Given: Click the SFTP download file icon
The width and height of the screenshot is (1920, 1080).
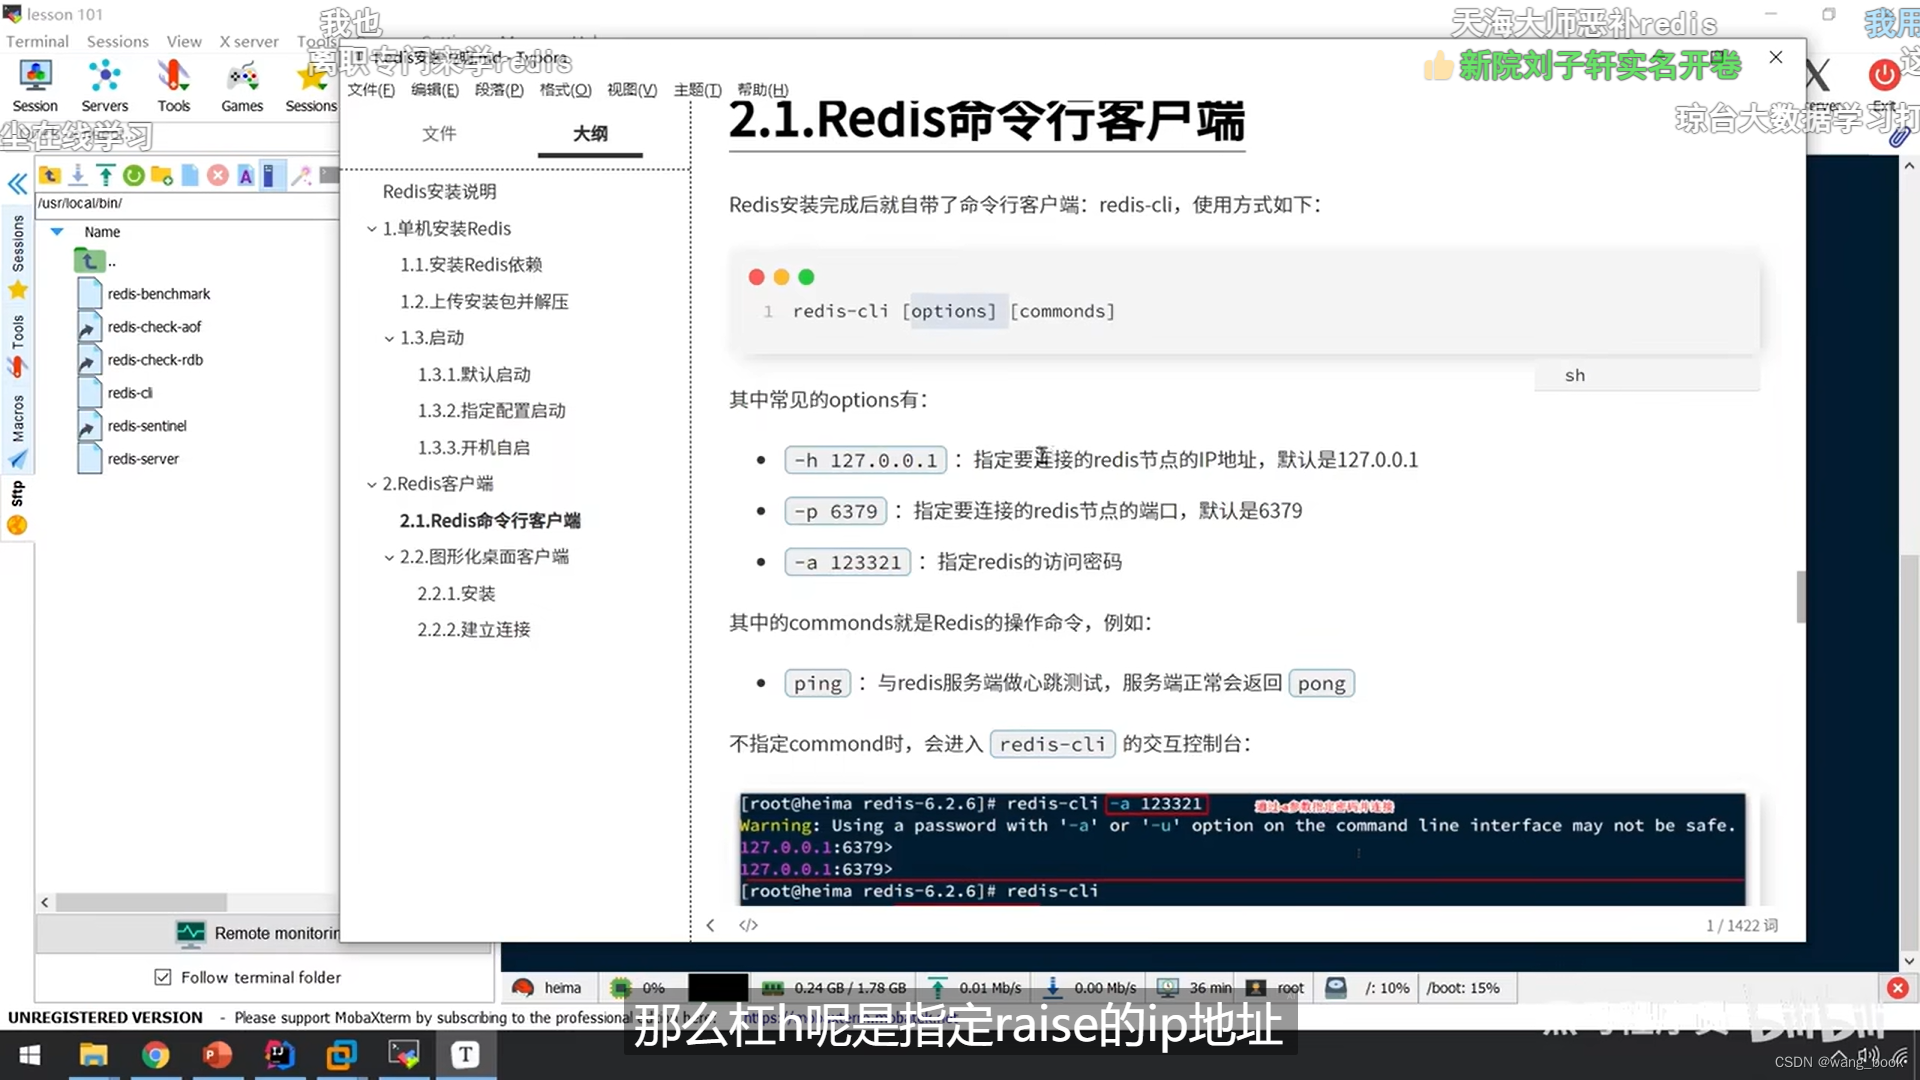Looking at the screenshot, I should (x=78, y=175).
